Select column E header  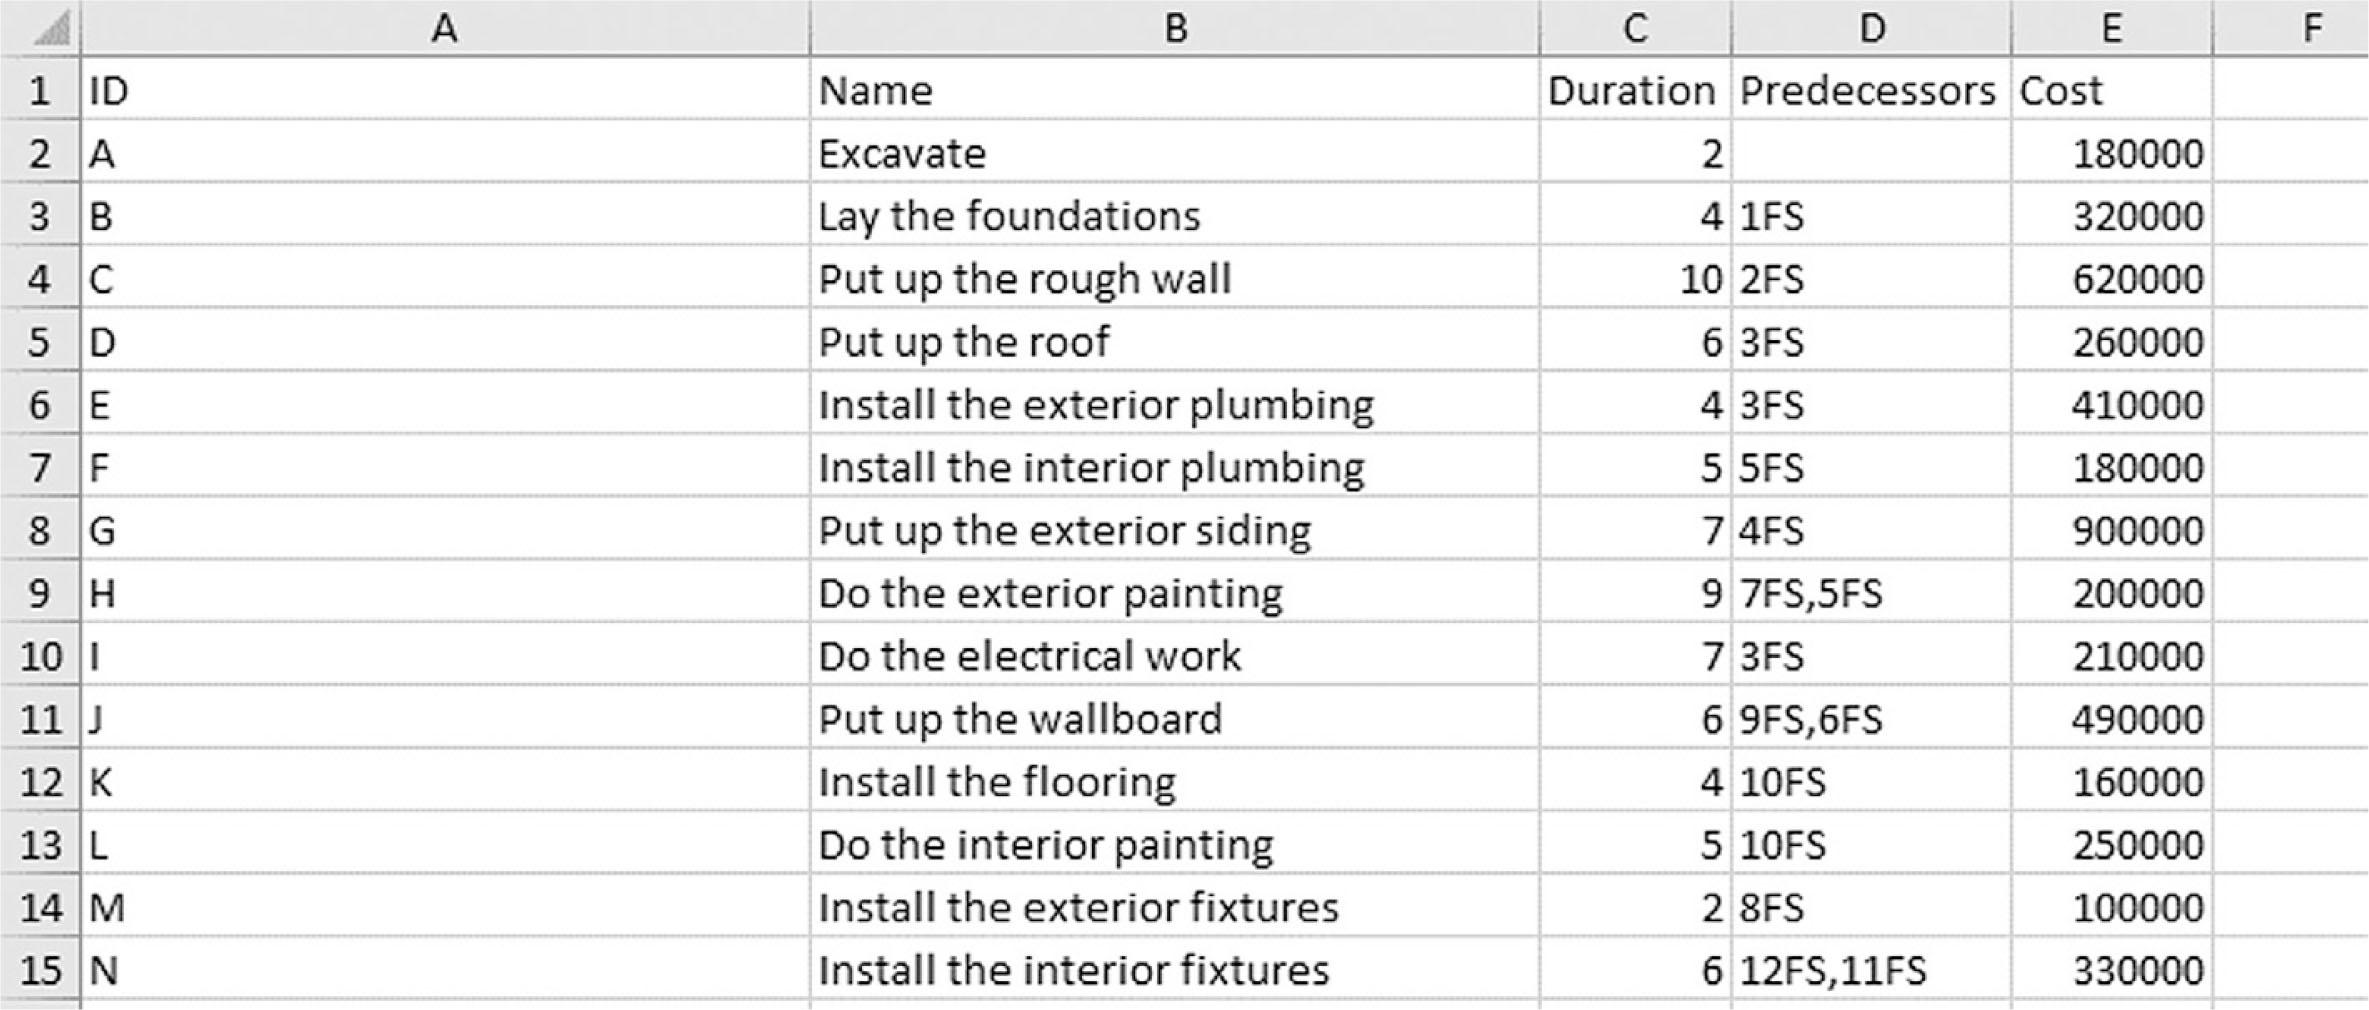(2111, 29)
